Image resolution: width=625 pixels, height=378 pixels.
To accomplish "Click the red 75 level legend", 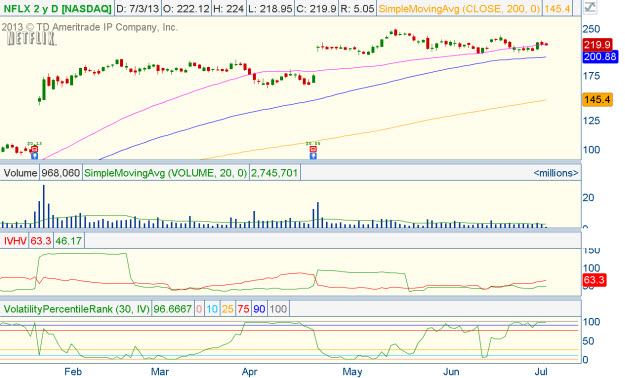I will coord(243,309).
